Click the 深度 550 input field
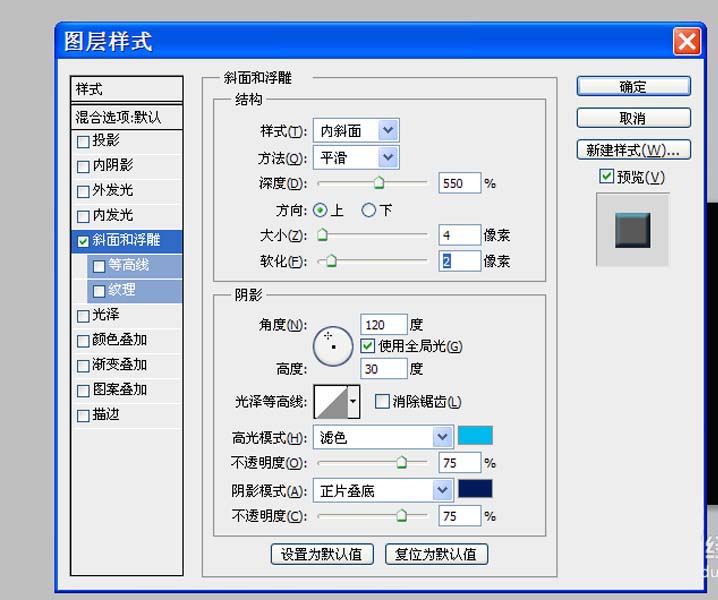718x600 pixels. (459, 183)
